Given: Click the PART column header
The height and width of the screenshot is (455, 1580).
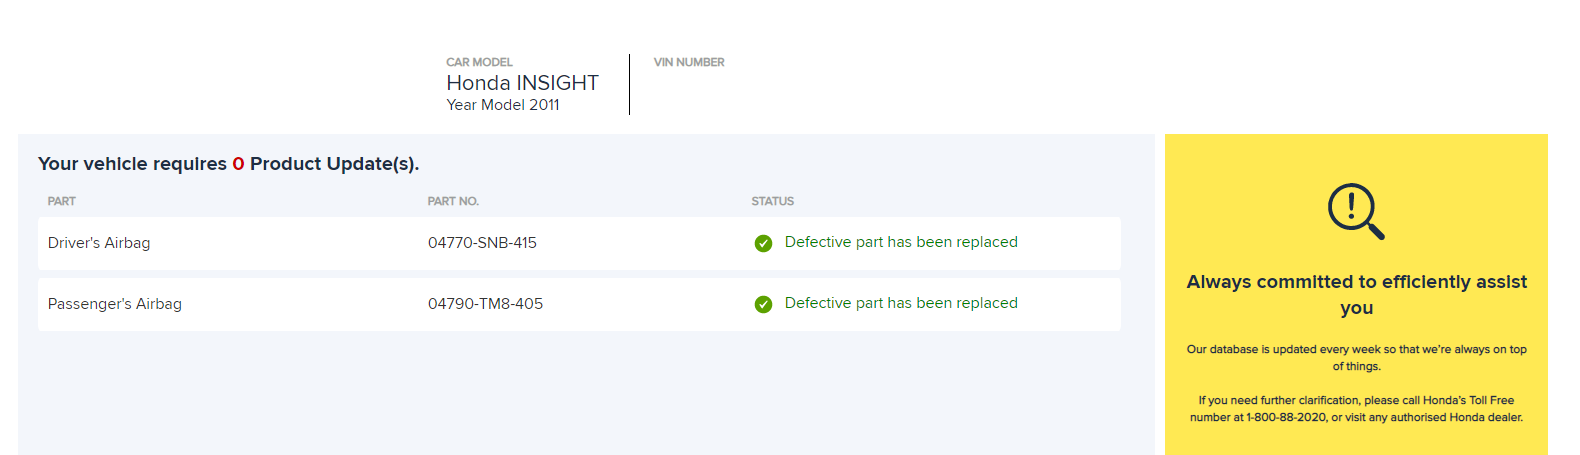Looking at the screenshot, I should (x=62, y=201).
